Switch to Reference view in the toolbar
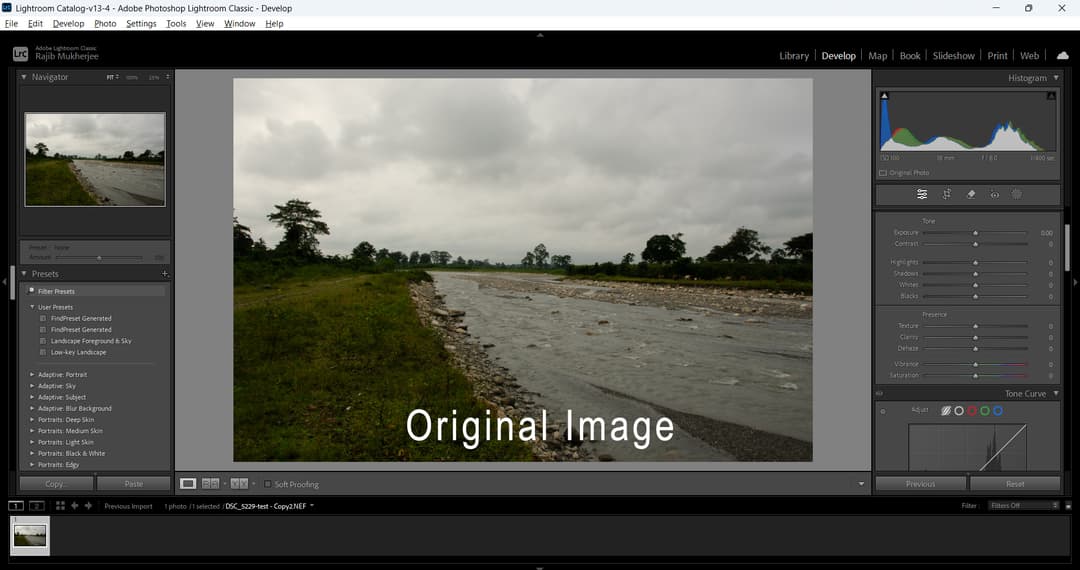This screenshot has width=1080, height=570. pos(211,484)
